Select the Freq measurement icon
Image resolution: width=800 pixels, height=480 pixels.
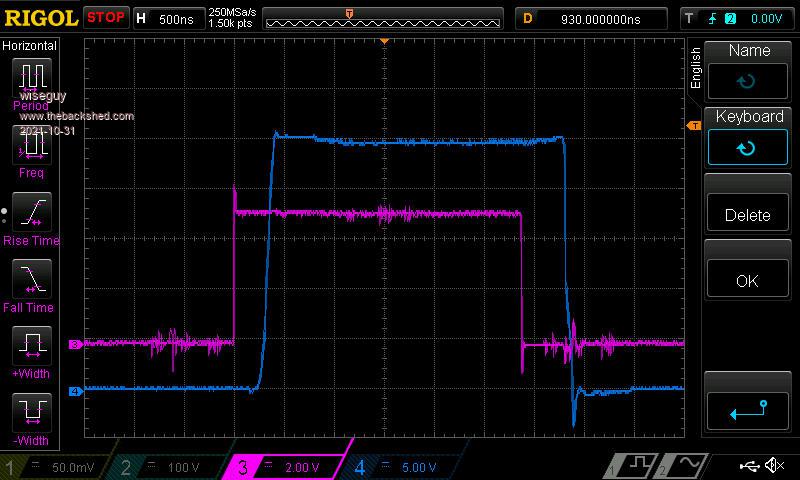31,146
